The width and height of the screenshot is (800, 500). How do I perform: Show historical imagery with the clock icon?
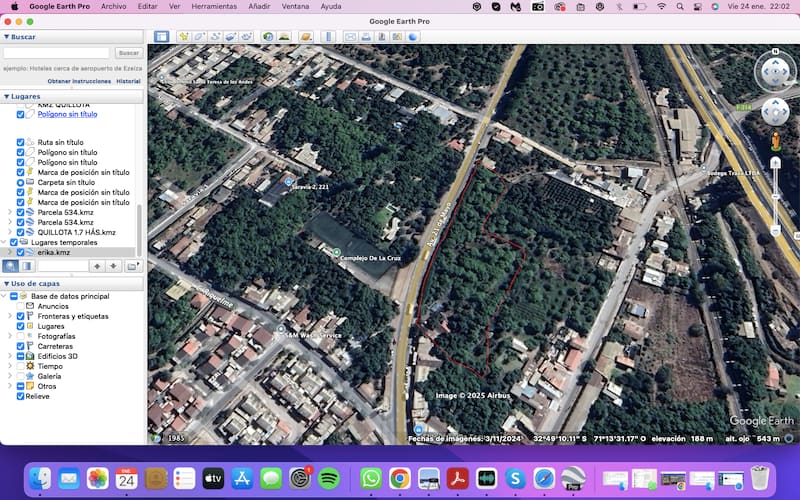268,37
